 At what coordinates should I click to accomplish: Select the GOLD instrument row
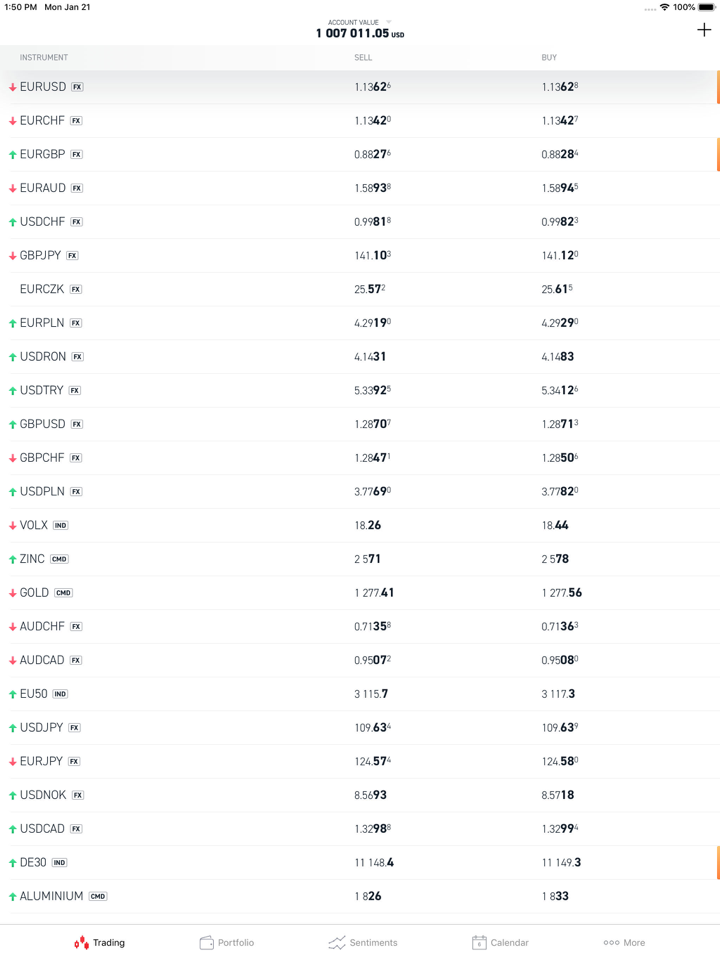point(35,592)
